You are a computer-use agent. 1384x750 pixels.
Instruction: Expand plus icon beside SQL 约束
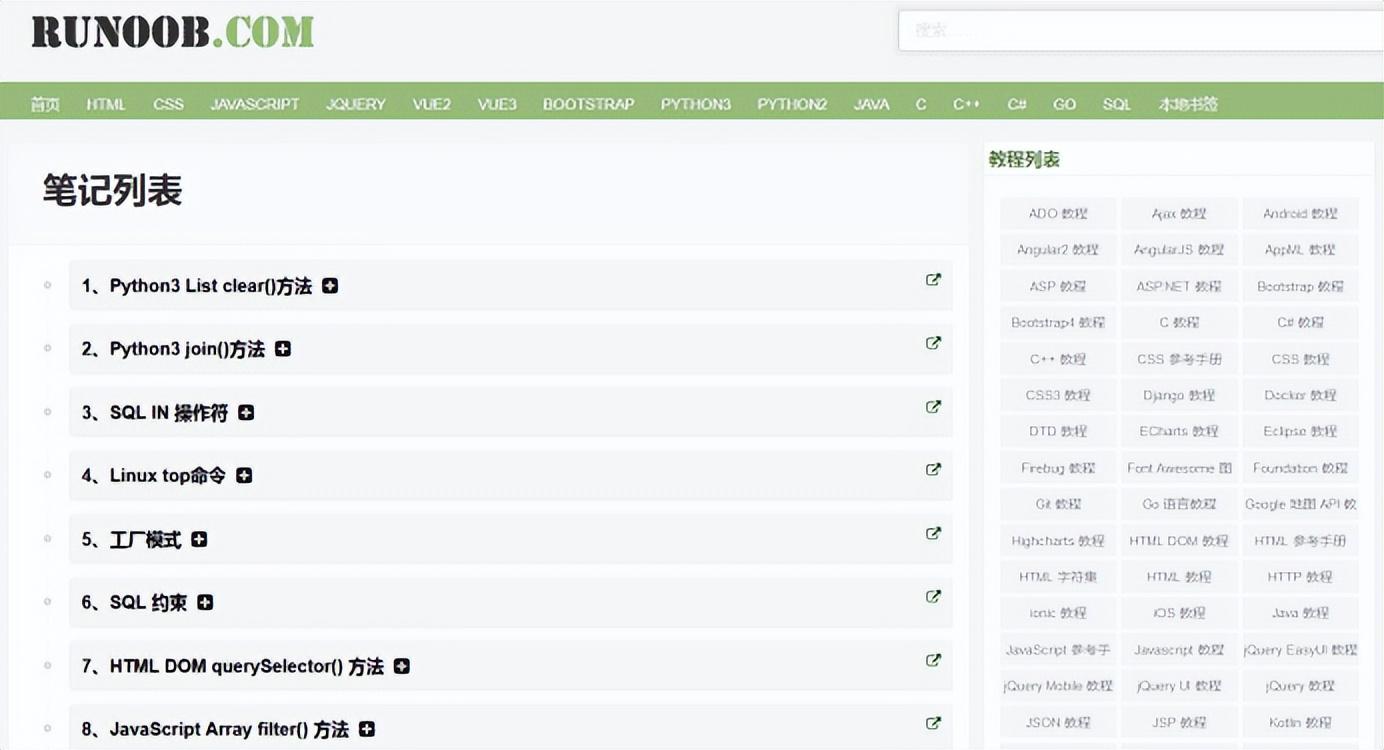(205, 602)
